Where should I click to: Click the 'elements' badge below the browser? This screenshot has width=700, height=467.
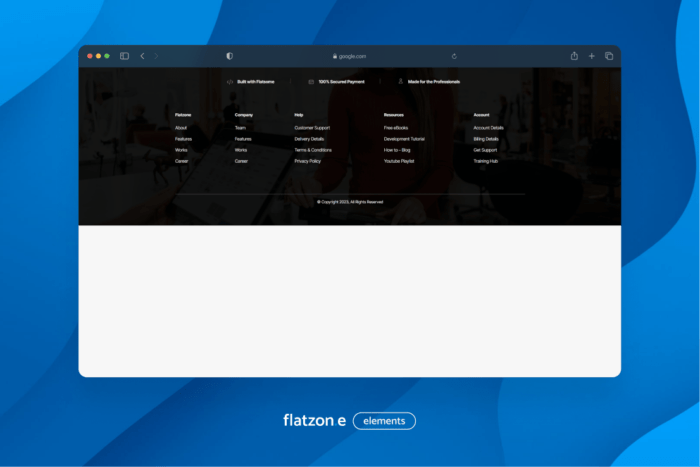pos(384,421)
